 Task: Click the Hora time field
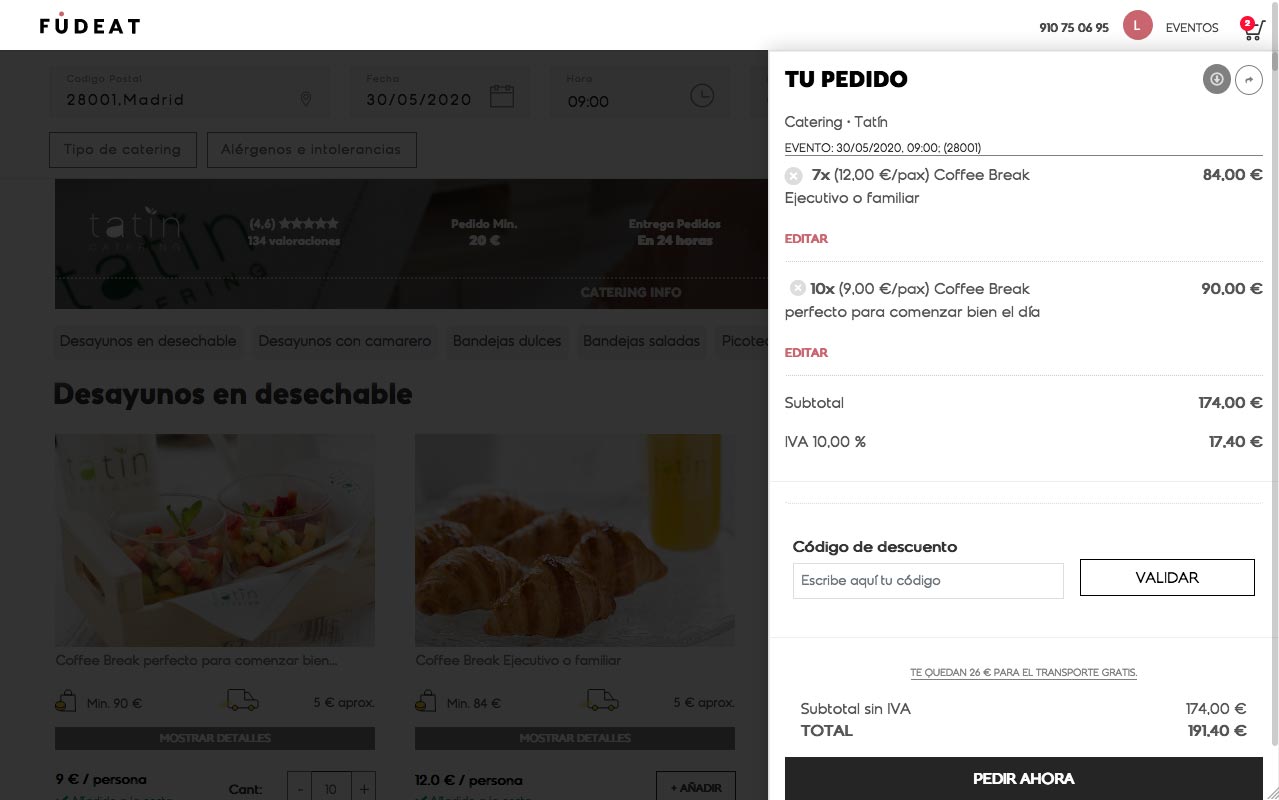pyautogui.click(x=640, y=92)
